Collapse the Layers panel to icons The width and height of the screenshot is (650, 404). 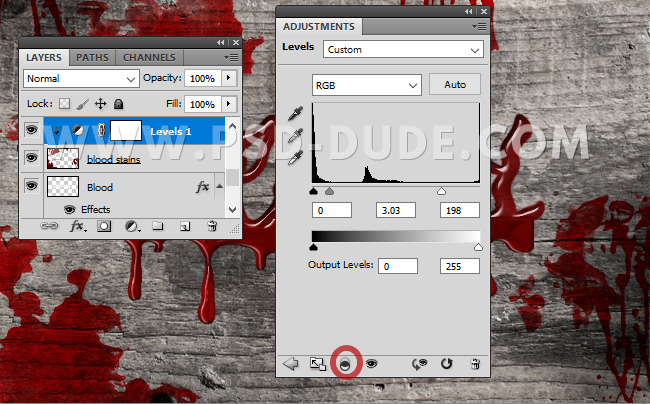point(221,42)
